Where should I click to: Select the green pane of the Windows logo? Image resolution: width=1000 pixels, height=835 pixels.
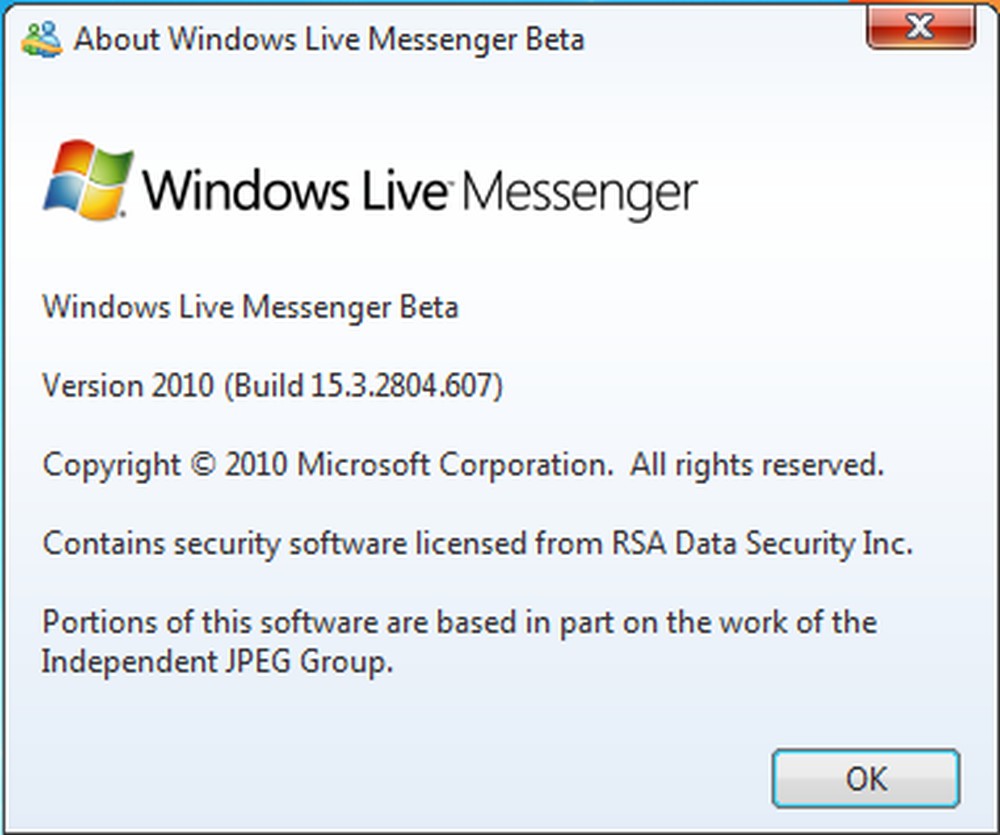[109, 165]
